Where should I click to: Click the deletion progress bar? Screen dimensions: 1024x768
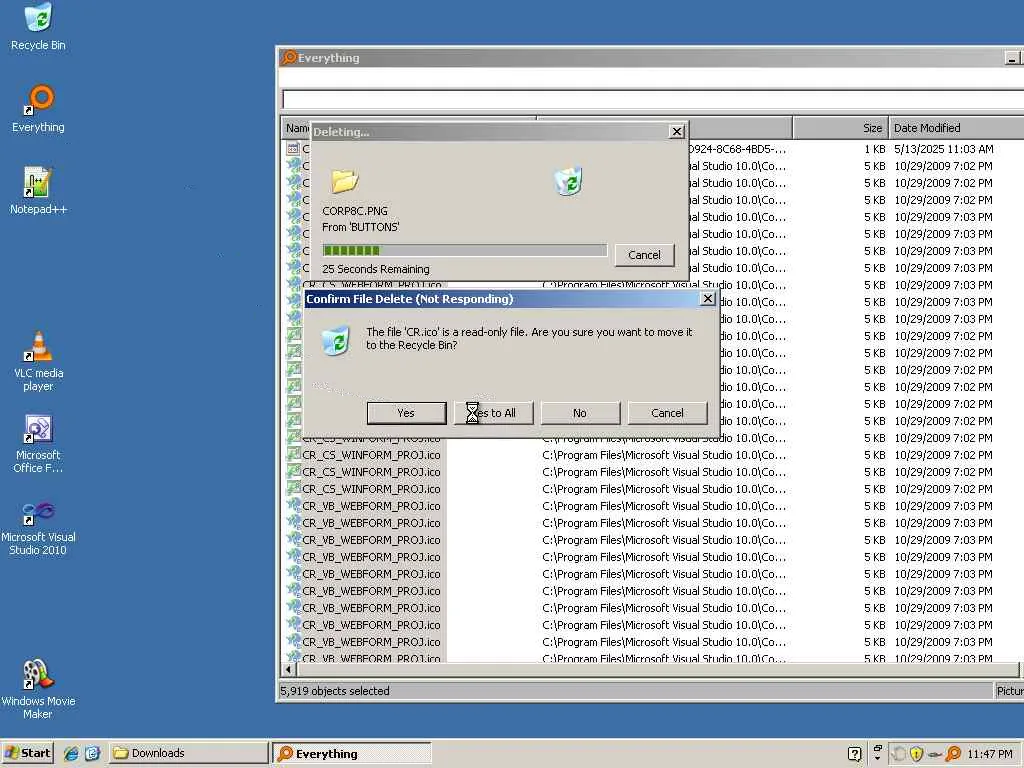464,250
